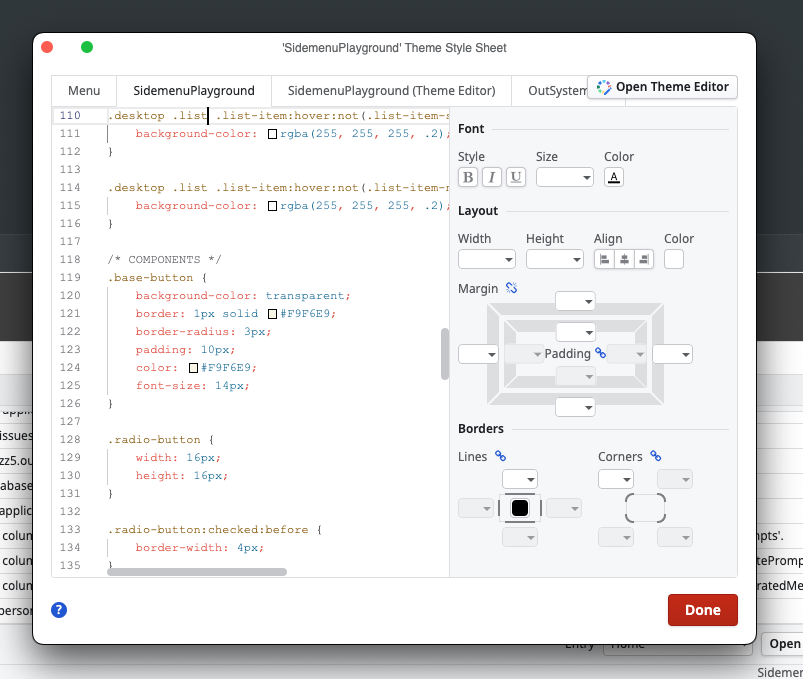Open the help question mark icon
This screenshot has width=803, height=679.
pyautogui.click(x=59, y=610)
